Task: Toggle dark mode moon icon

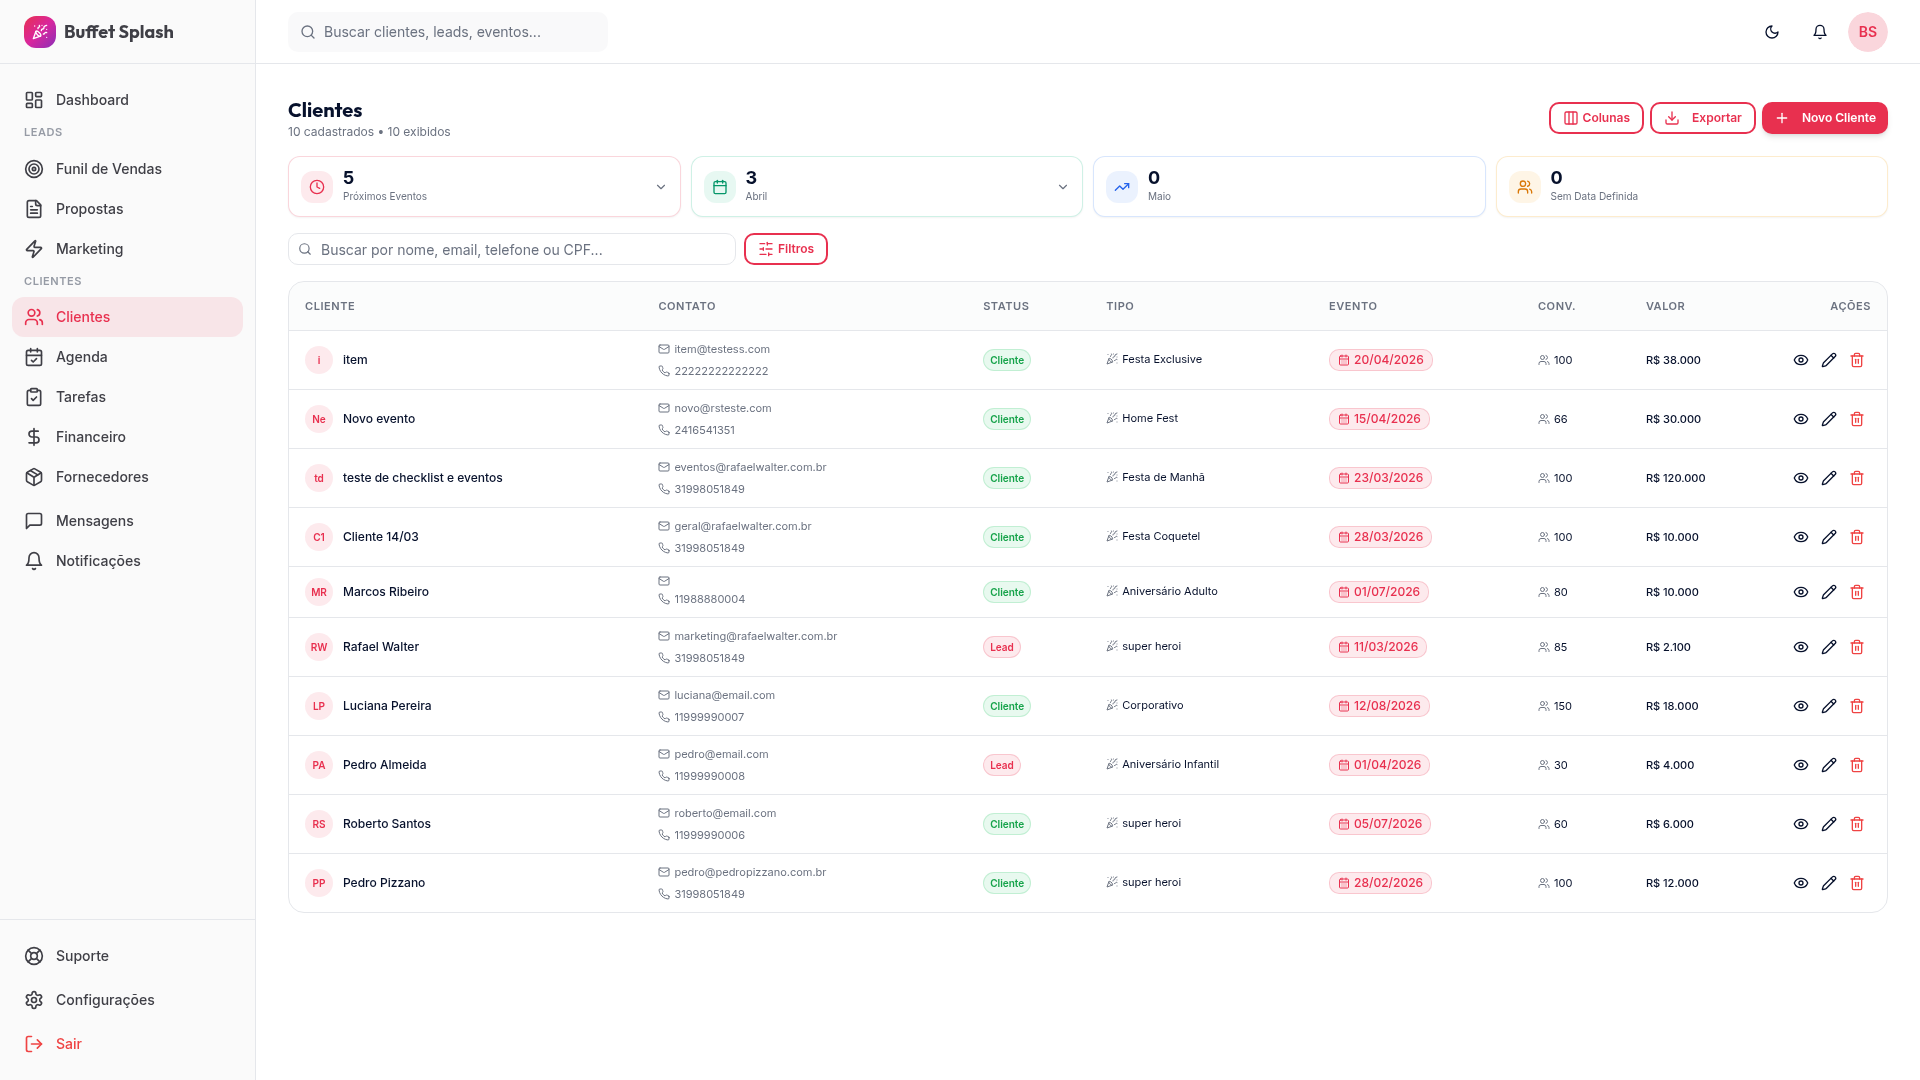Action: coord(1772,32)
